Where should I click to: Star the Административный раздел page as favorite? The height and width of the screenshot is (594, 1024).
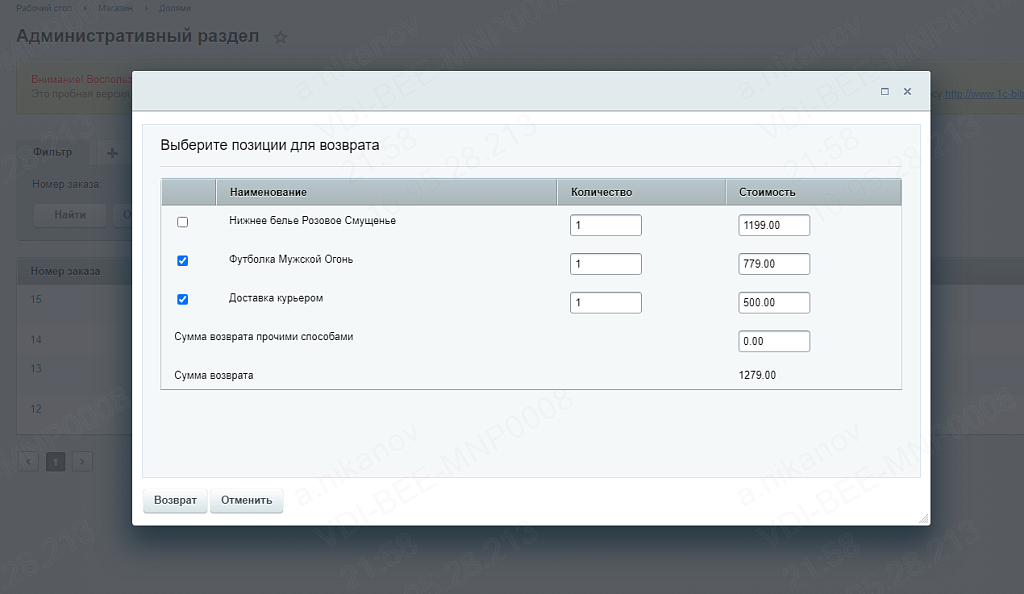[281, 37]
